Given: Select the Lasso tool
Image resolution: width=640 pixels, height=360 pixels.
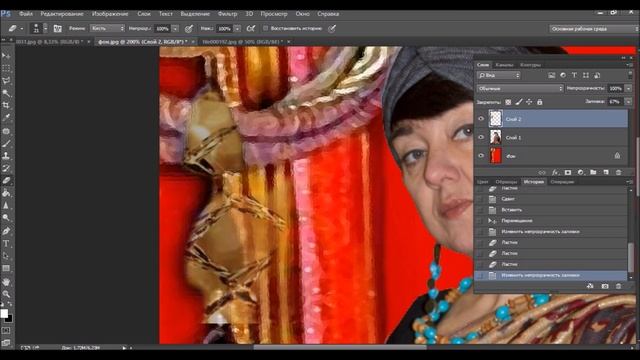Looking at the screenshot, I should pyautogui.click(x=6, y=80).
